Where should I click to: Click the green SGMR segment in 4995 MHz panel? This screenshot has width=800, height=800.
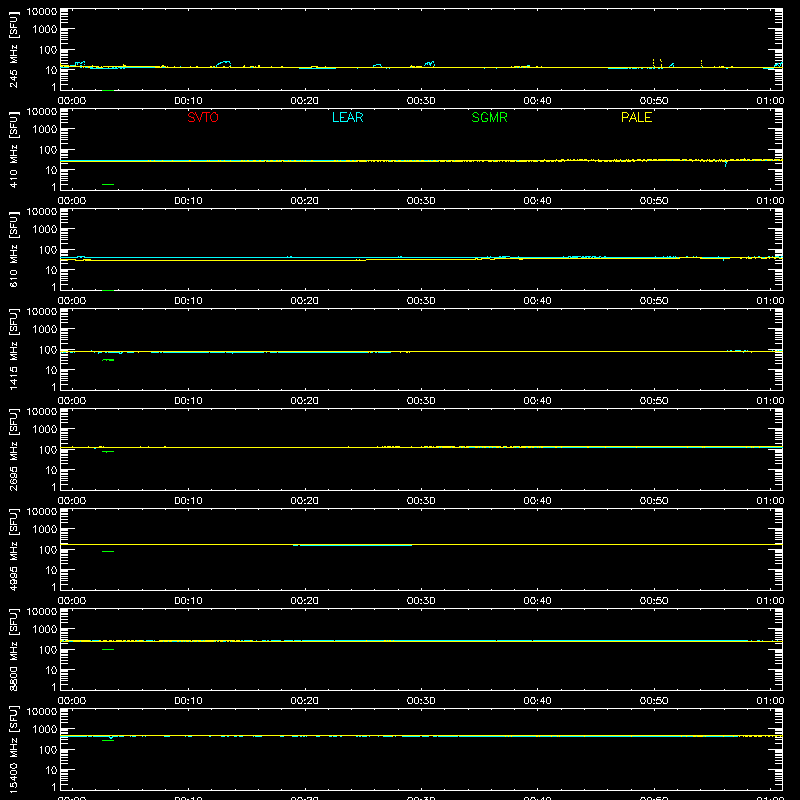(108, 552)
